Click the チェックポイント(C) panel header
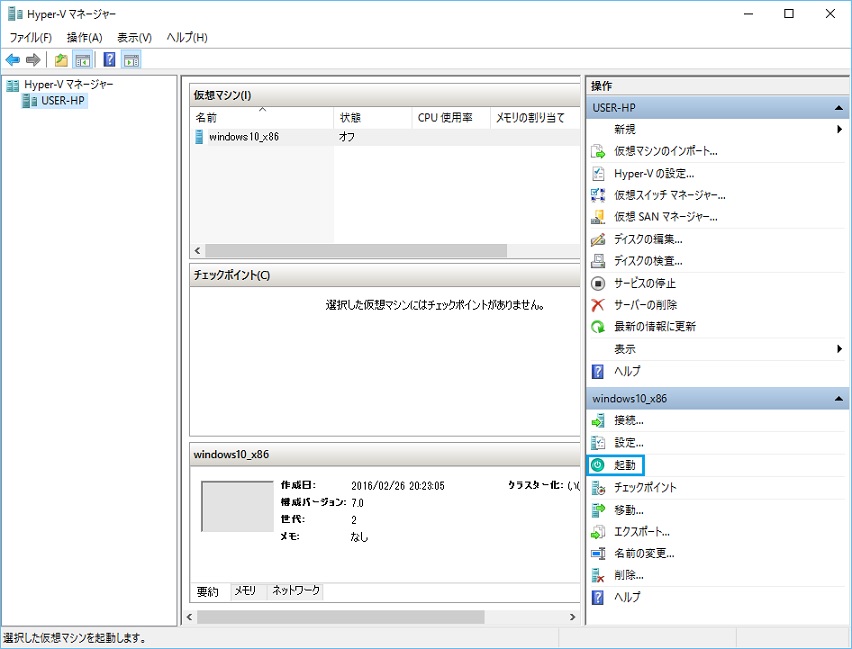The height and width of the screenshot is (649, 852). pos(385,275)
